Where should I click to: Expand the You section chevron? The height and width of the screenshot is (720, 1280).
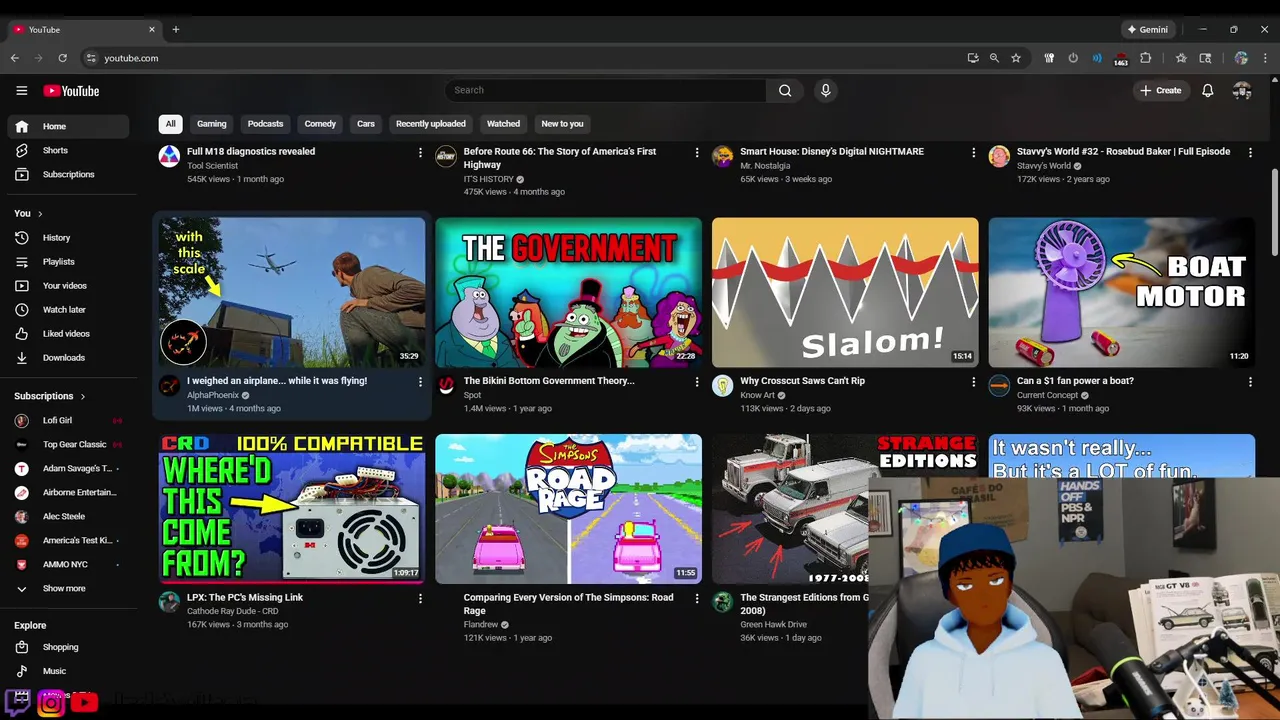click(x=41, y=214)
